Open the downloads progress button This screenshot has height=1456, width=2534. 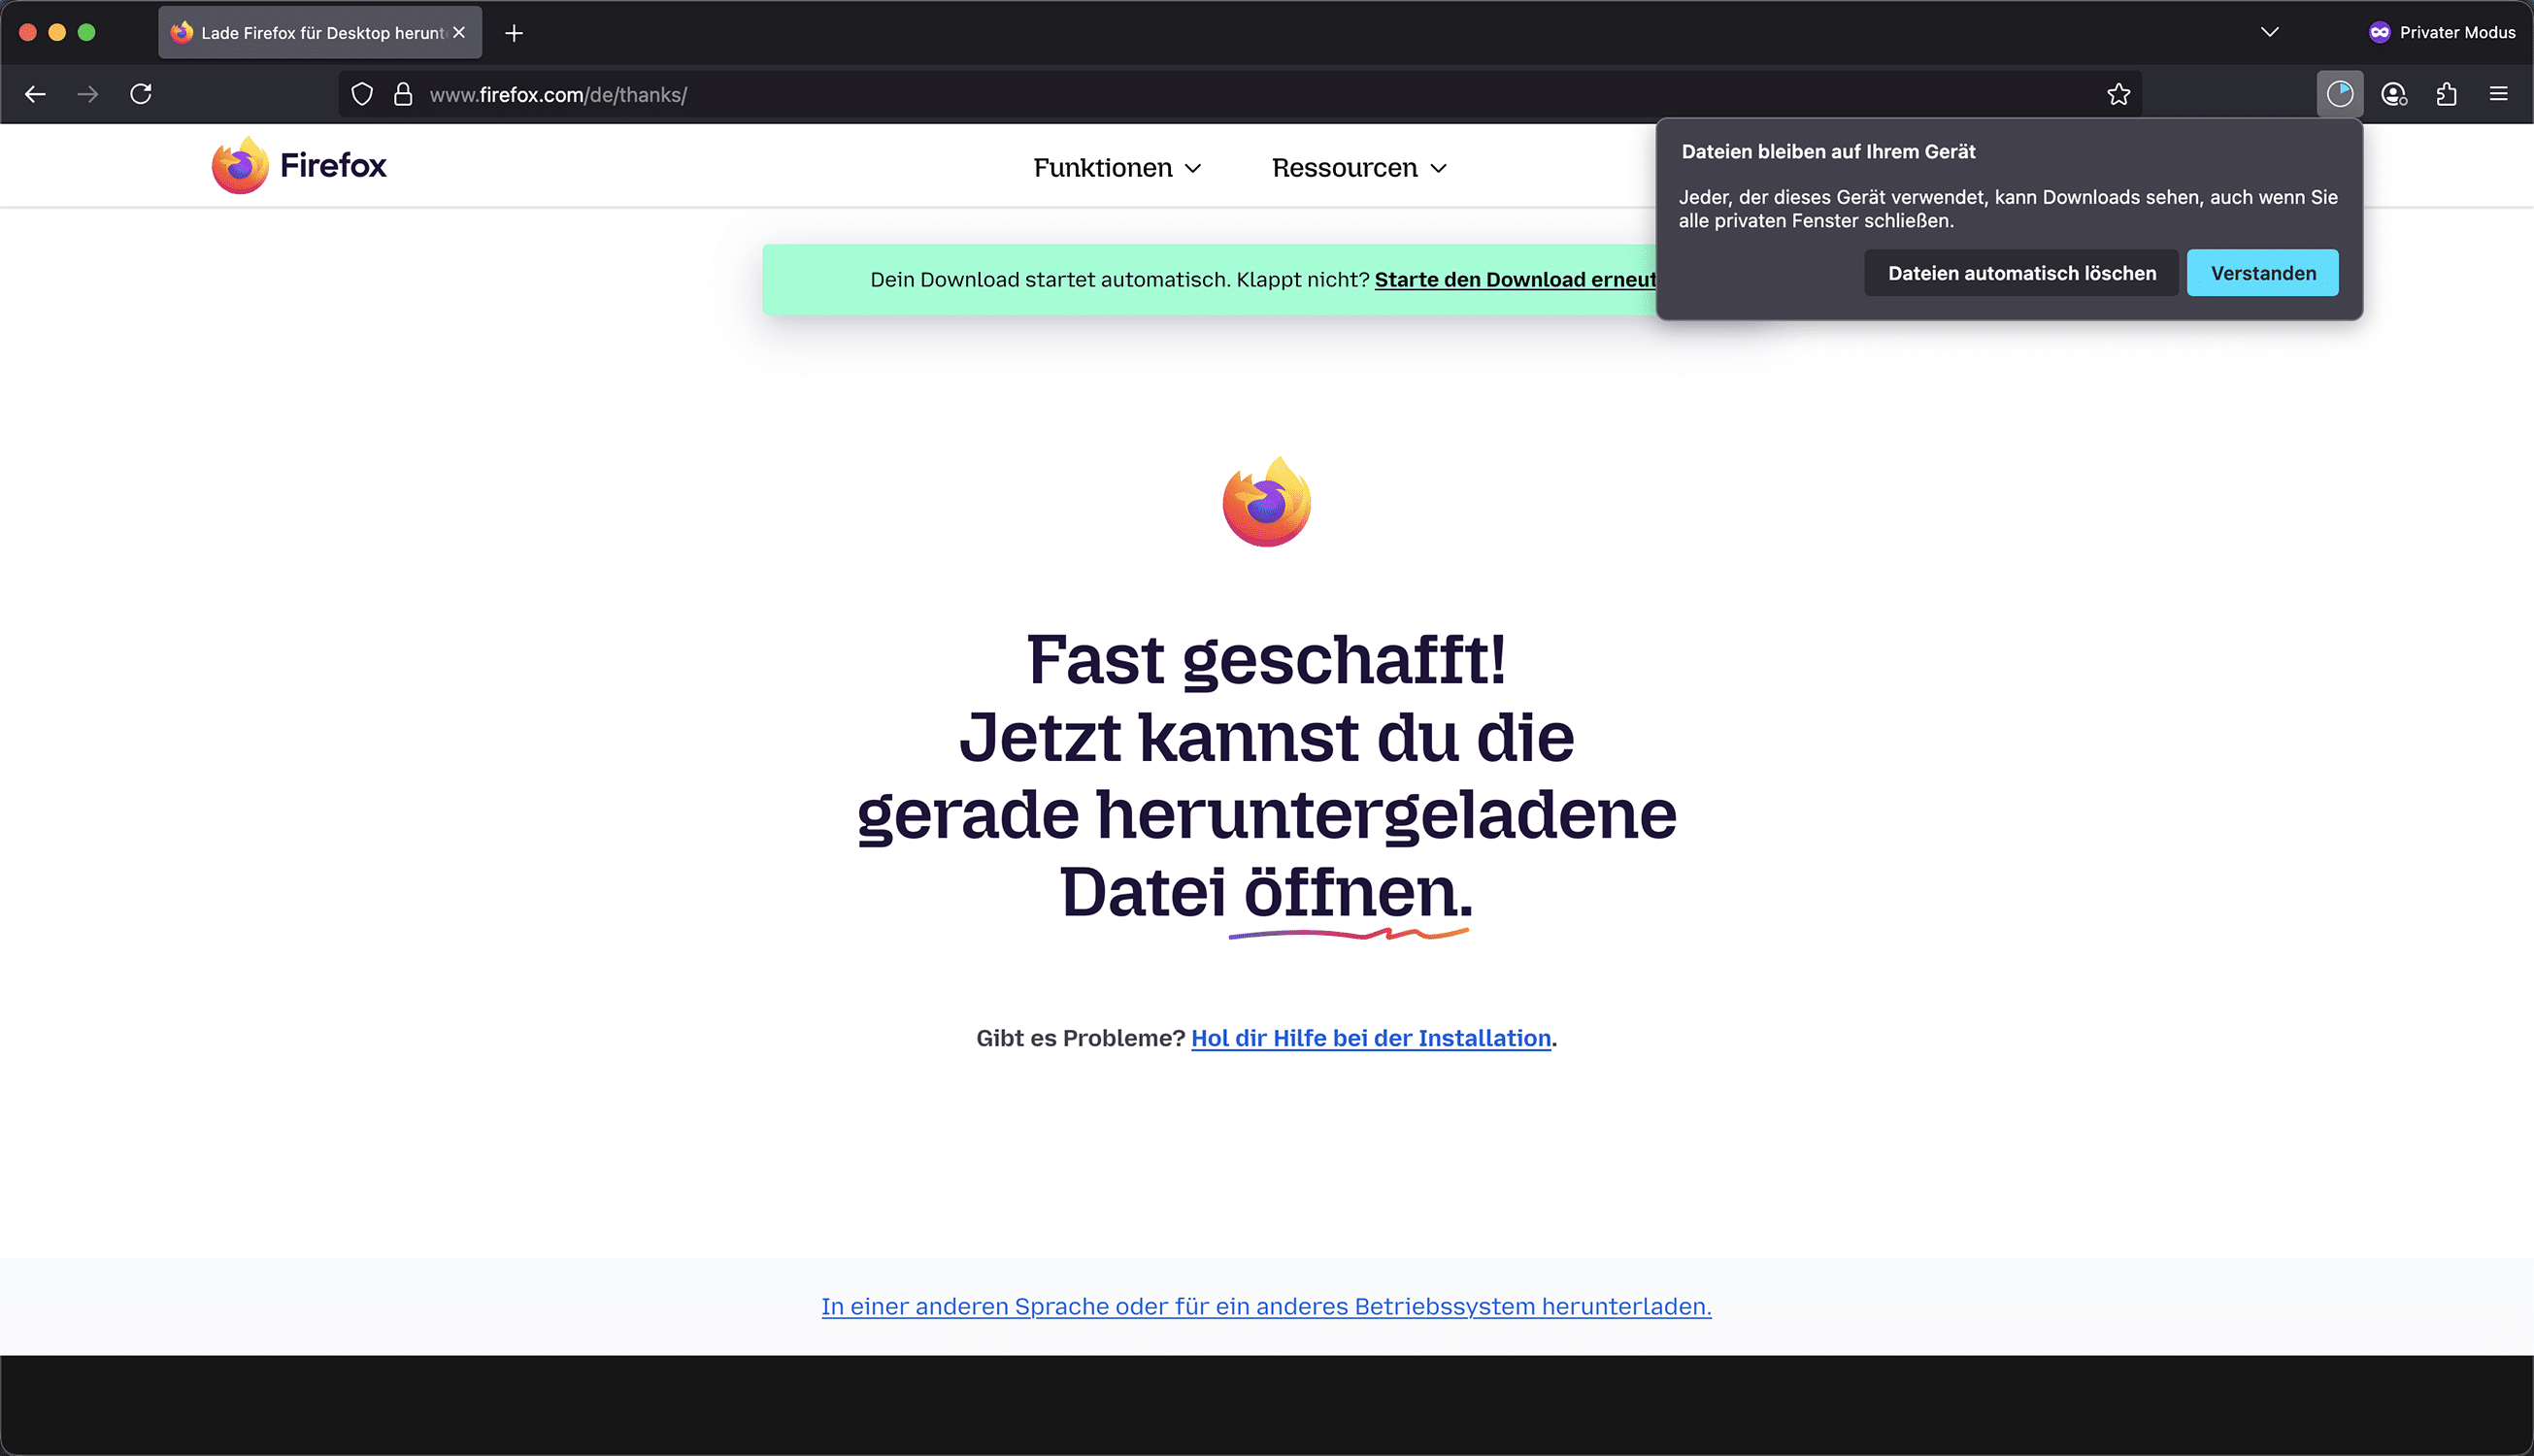pos(2340,94)
